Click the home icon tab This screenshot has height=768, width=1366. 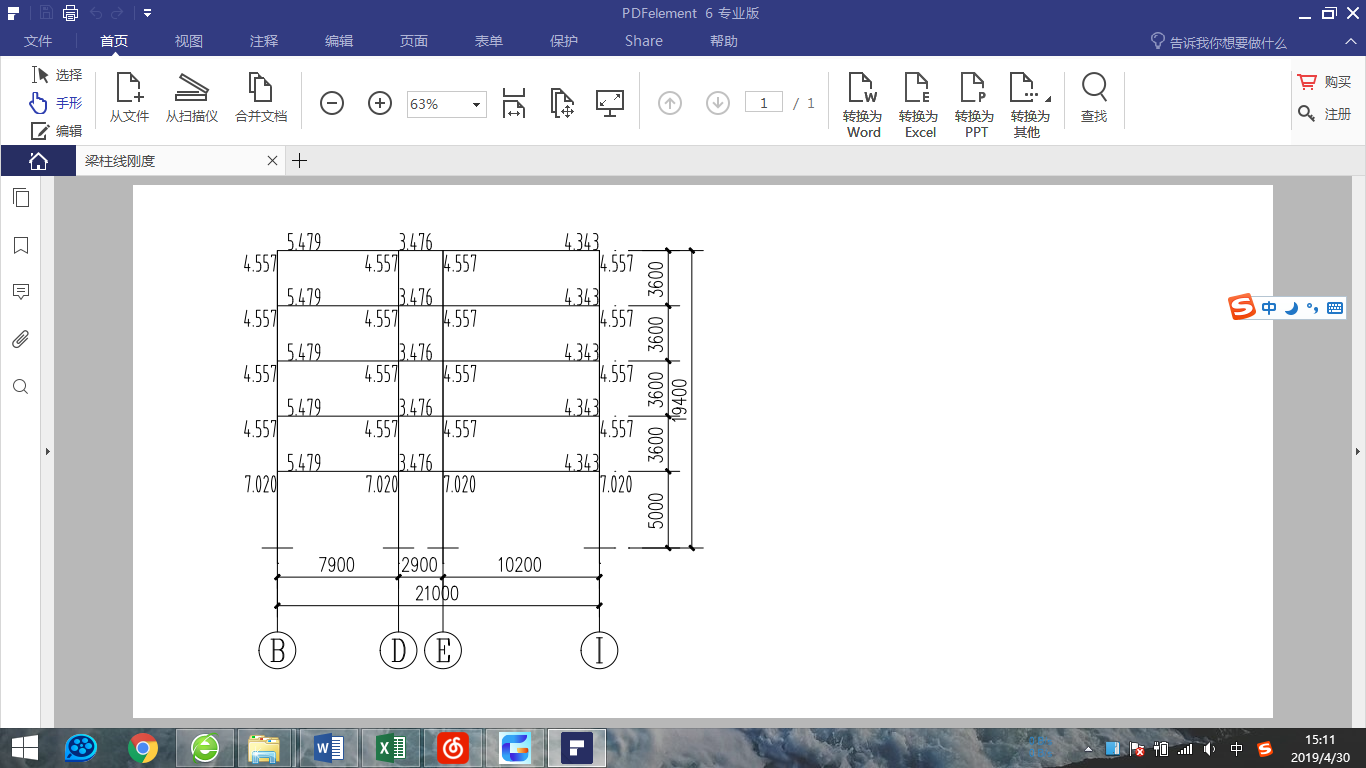[38, 161]
